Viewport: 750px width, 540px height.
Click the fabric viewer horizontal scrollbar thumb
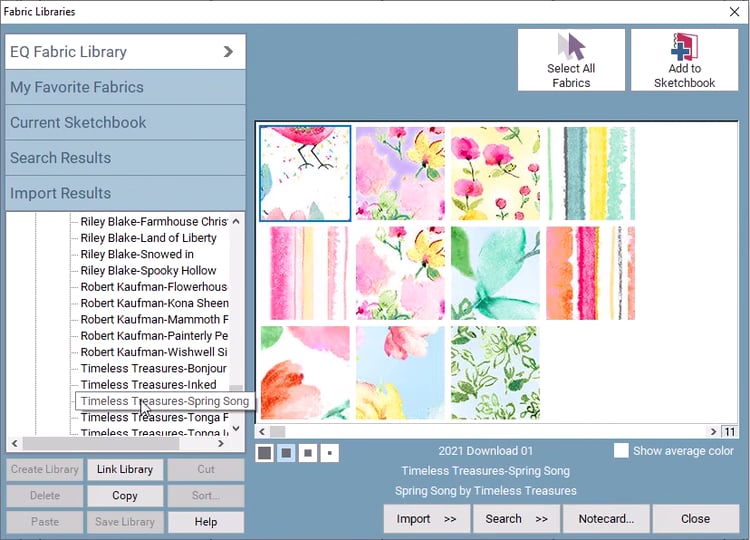click(x=277, y=431)
